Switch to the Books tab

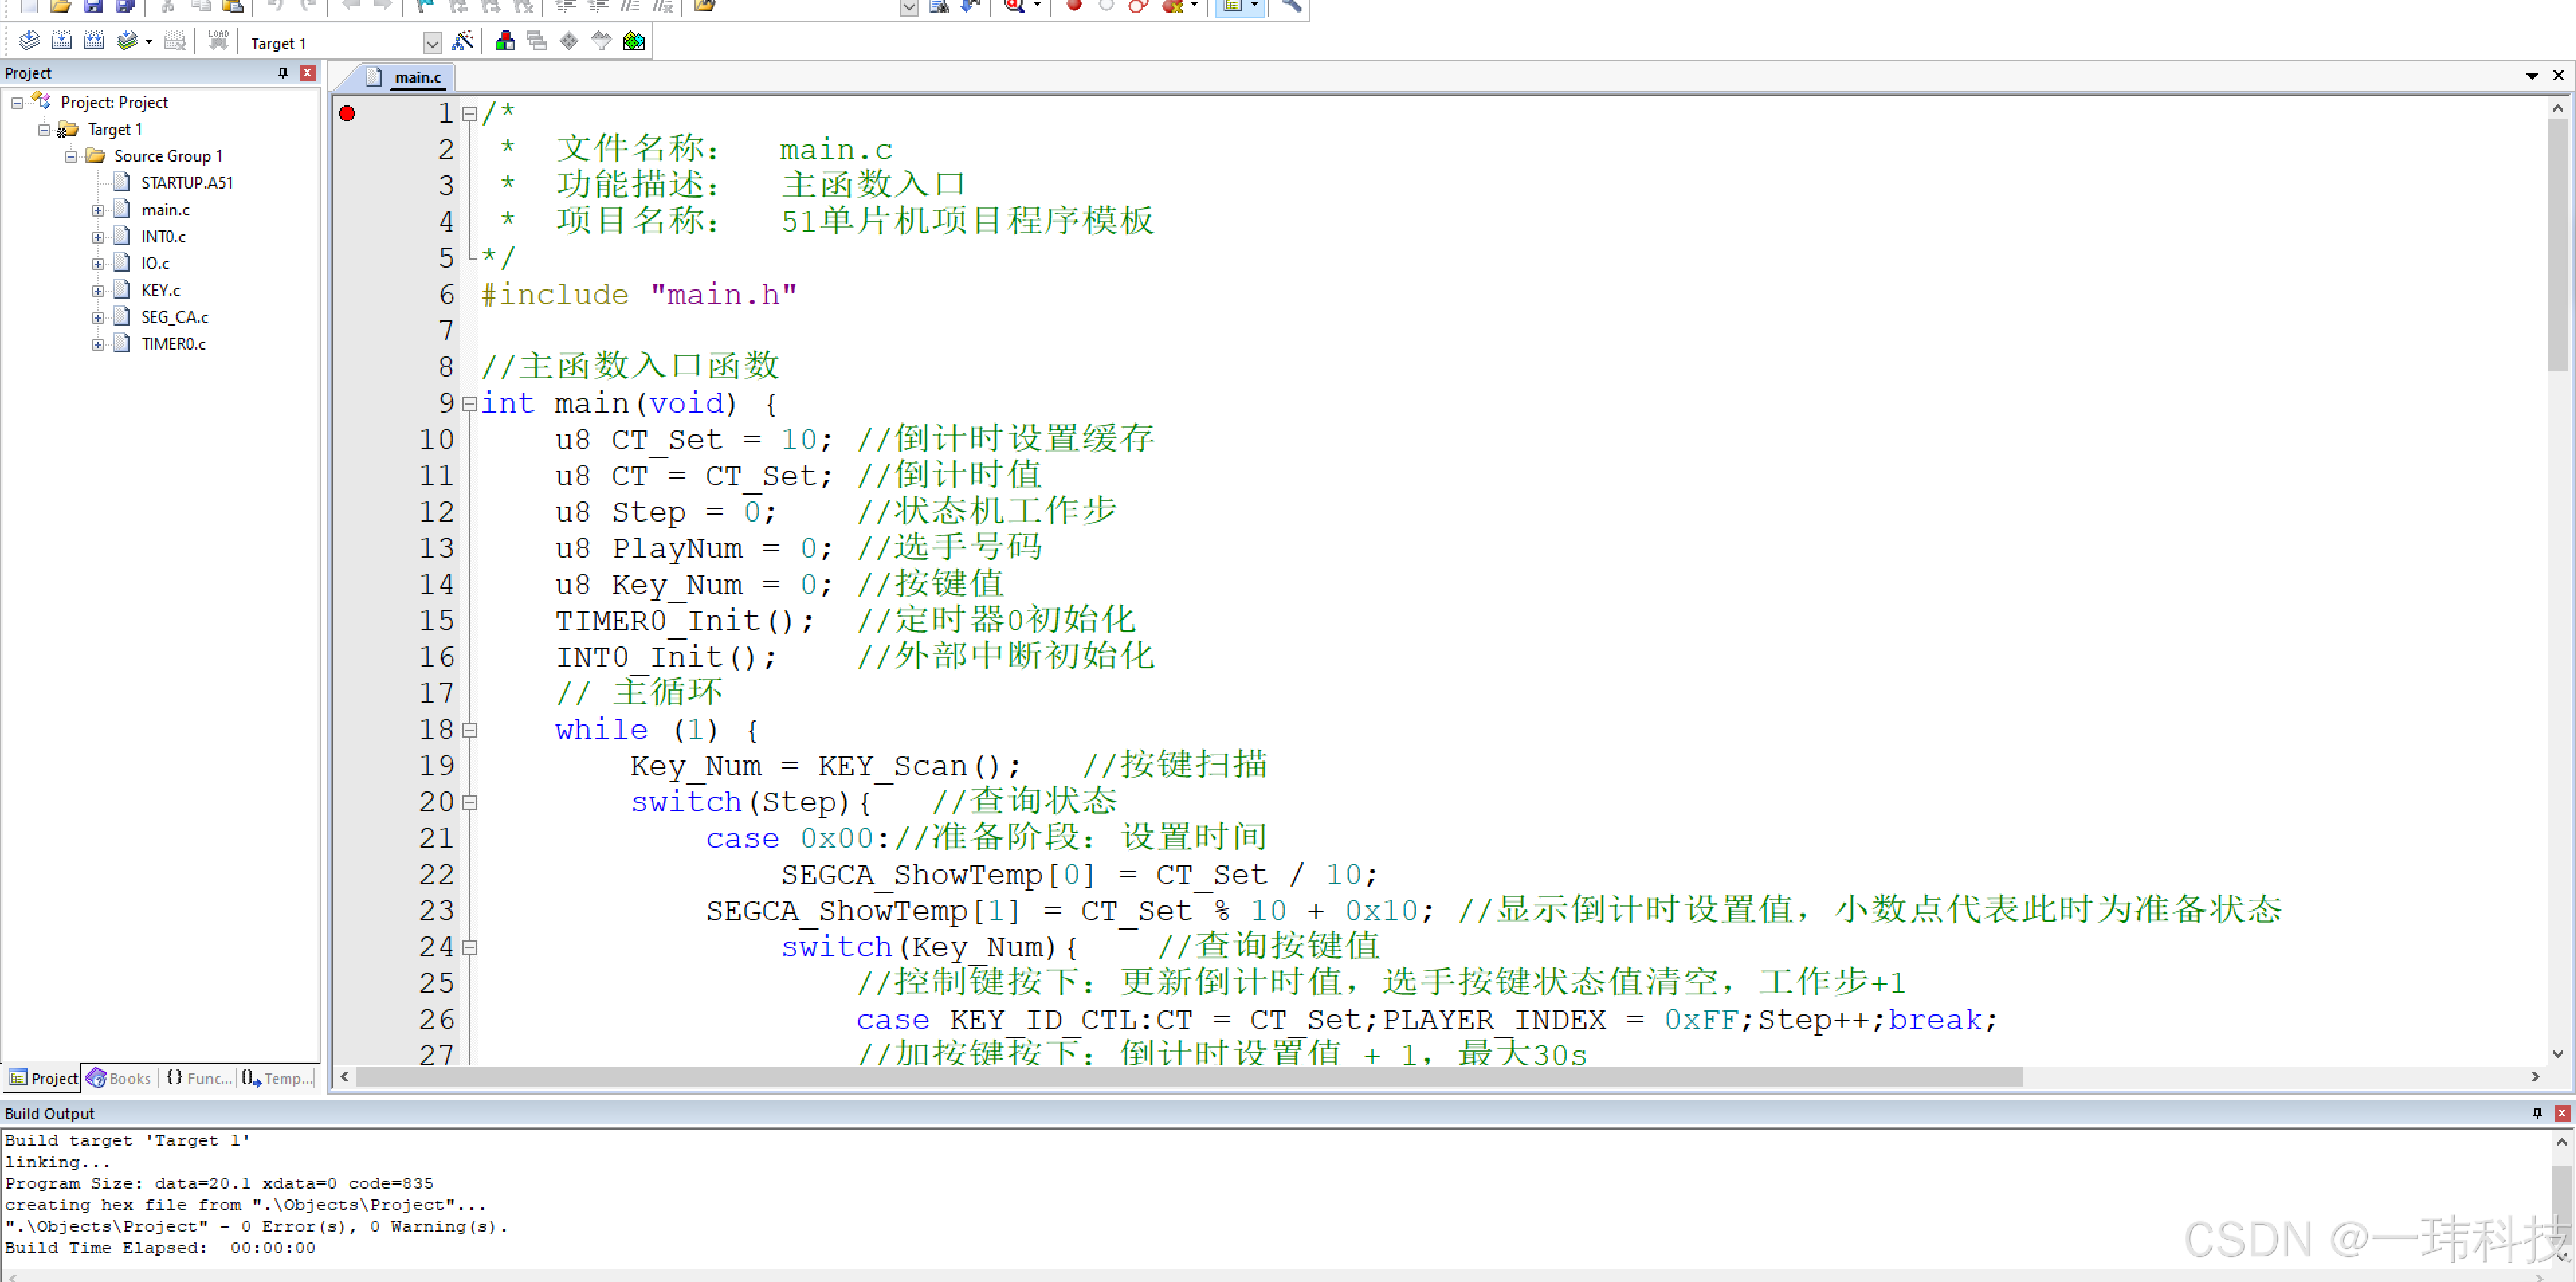(119, 1077)
